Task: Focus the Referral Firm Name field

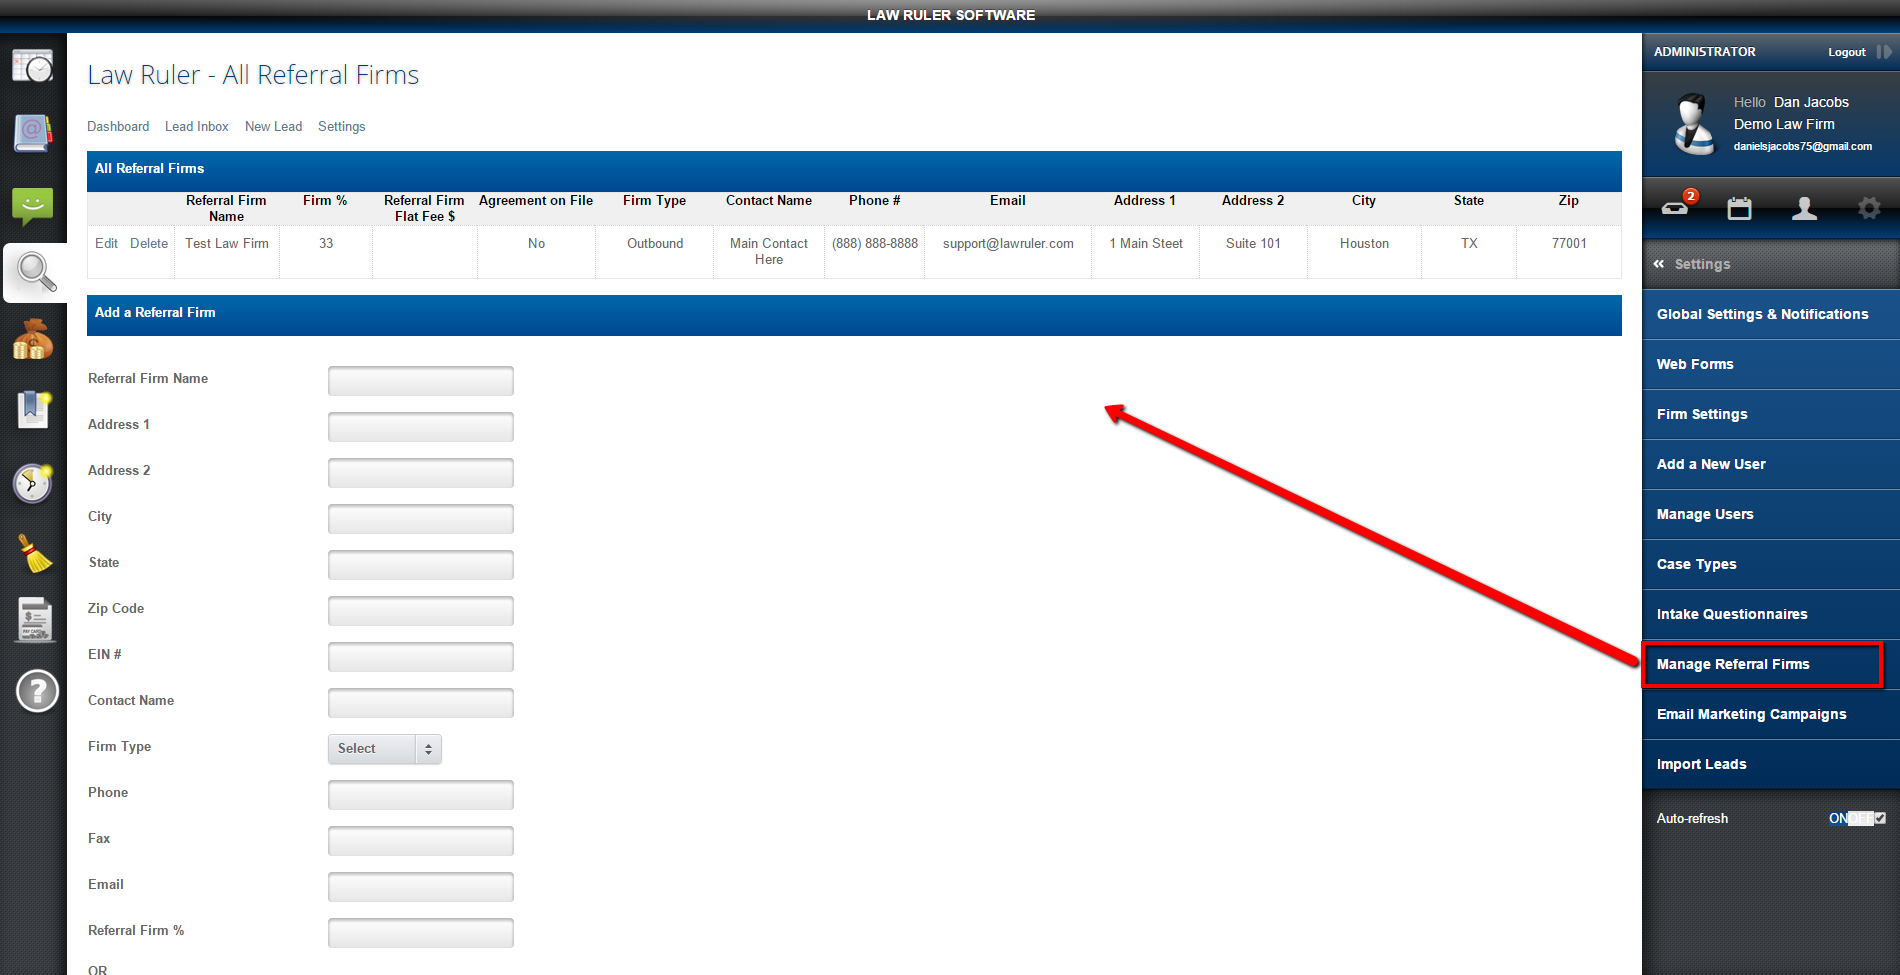Action: coord(421,381)
